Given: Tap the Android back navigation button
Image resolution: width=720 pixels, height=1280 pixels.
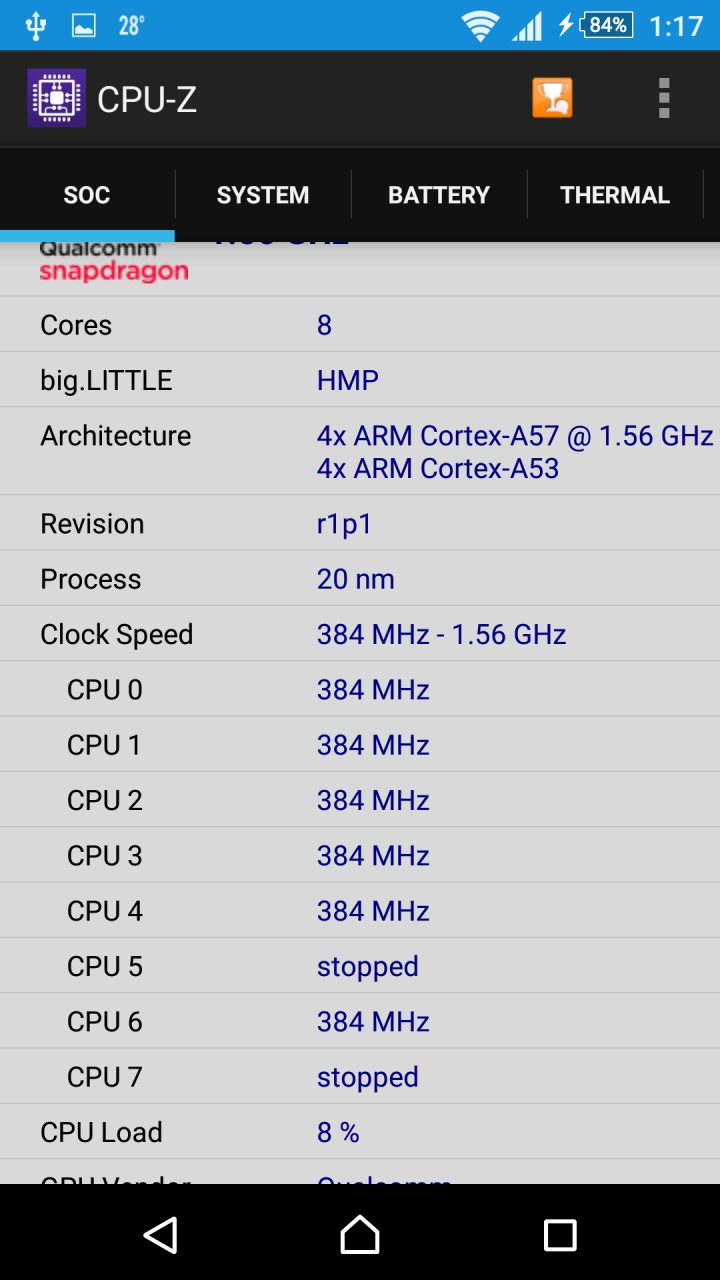Looking at the screenshot, I should point(160,1235).
